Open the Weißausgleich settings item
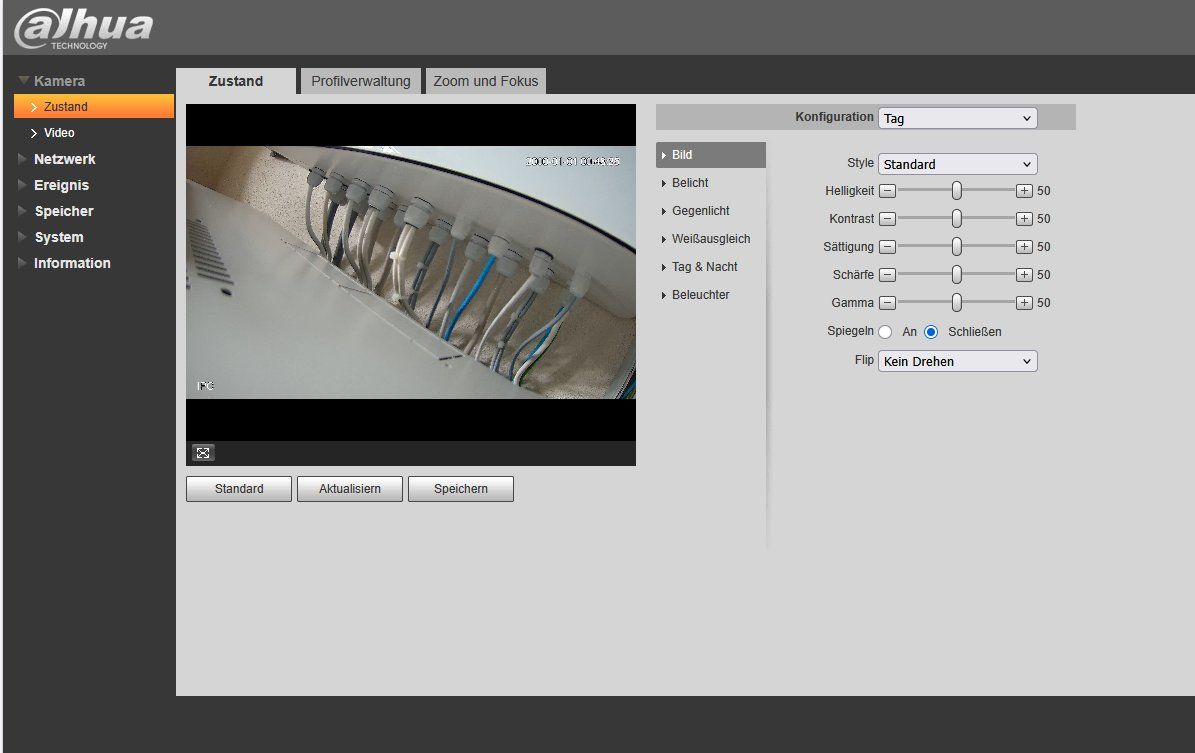This screenshot has height=753, width=1195. click(710, 239)
